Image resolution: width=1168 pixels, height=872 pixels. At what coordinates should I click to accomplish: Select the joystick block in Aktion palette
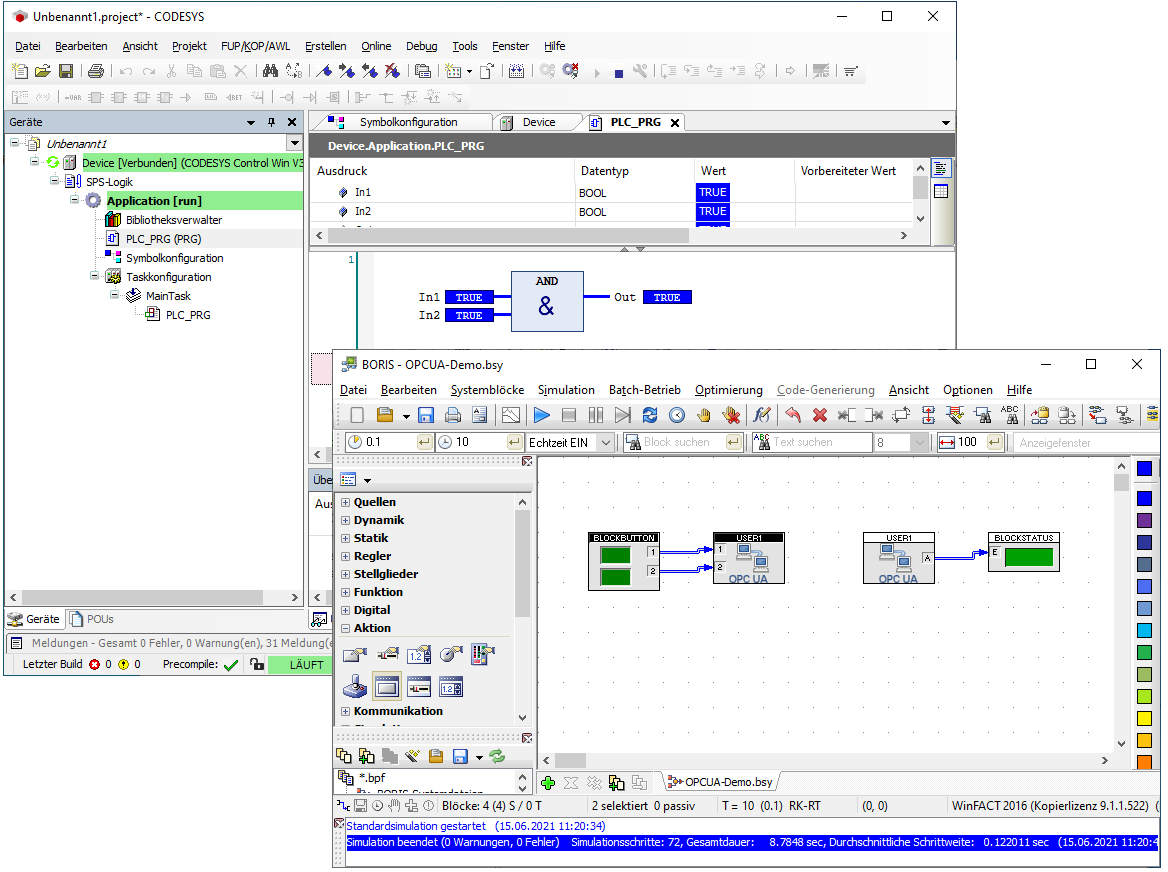(355, 687)
